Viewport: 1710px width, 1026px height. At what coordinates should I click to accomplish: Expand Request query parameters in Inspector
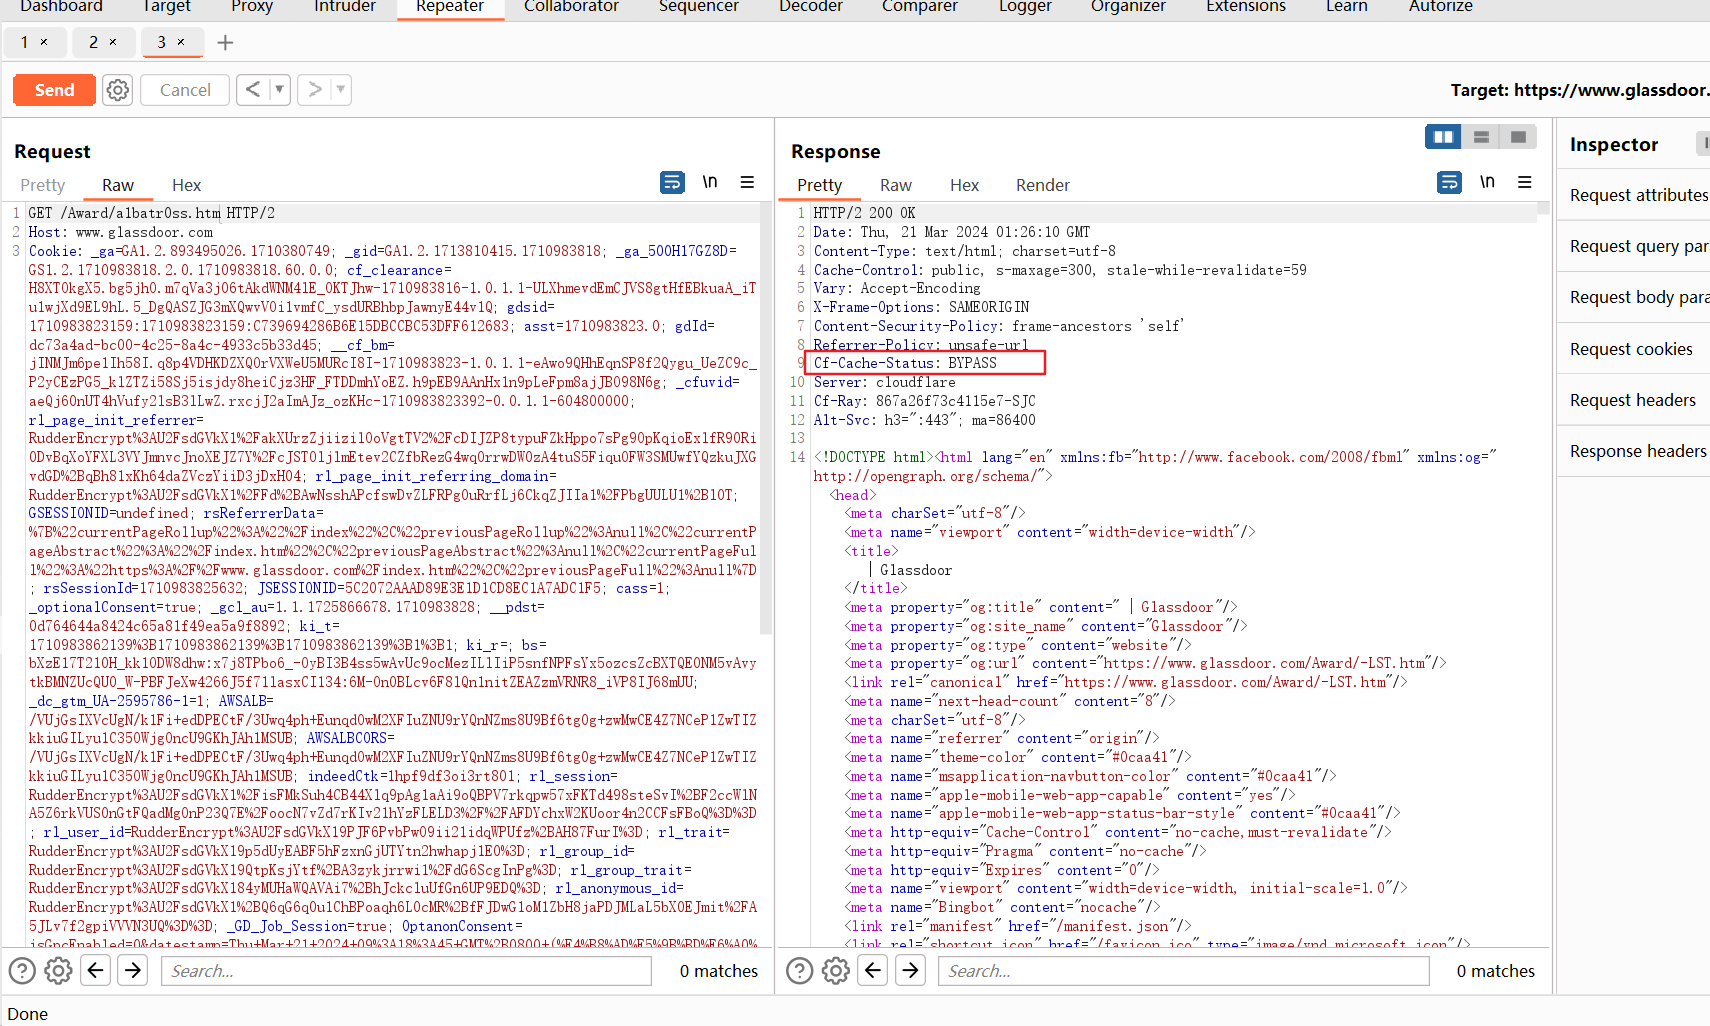tap(1633, 246)
